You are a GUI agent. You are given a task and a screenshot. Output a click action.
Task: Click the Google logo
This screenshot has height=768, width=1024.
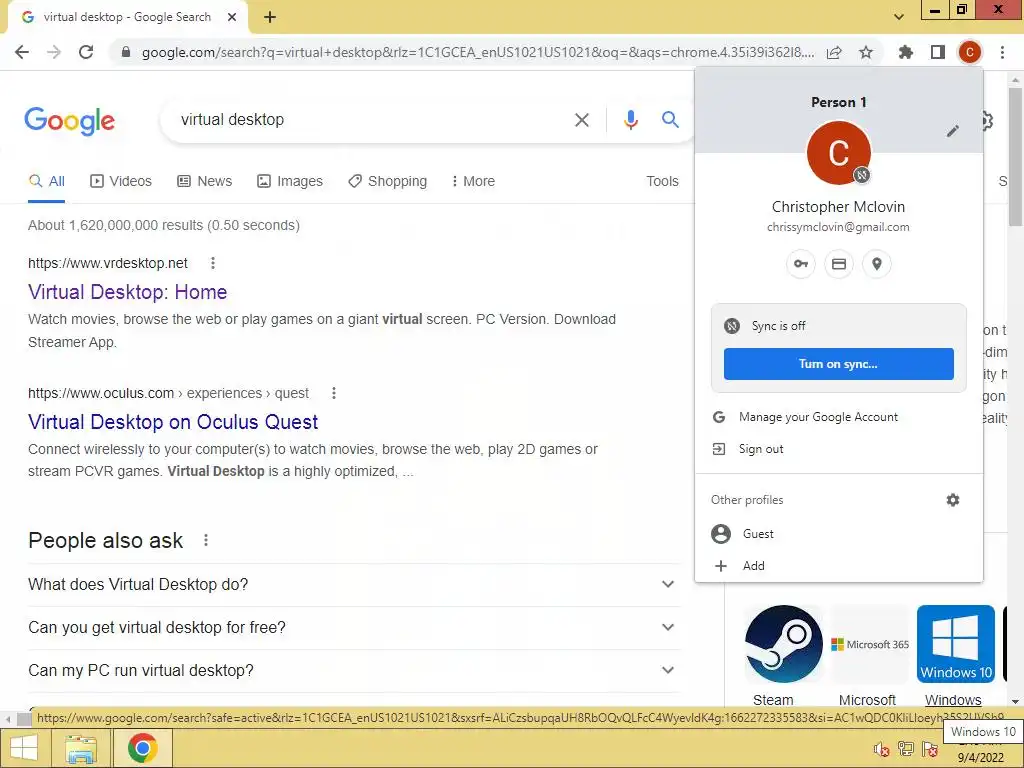[70, 121]
